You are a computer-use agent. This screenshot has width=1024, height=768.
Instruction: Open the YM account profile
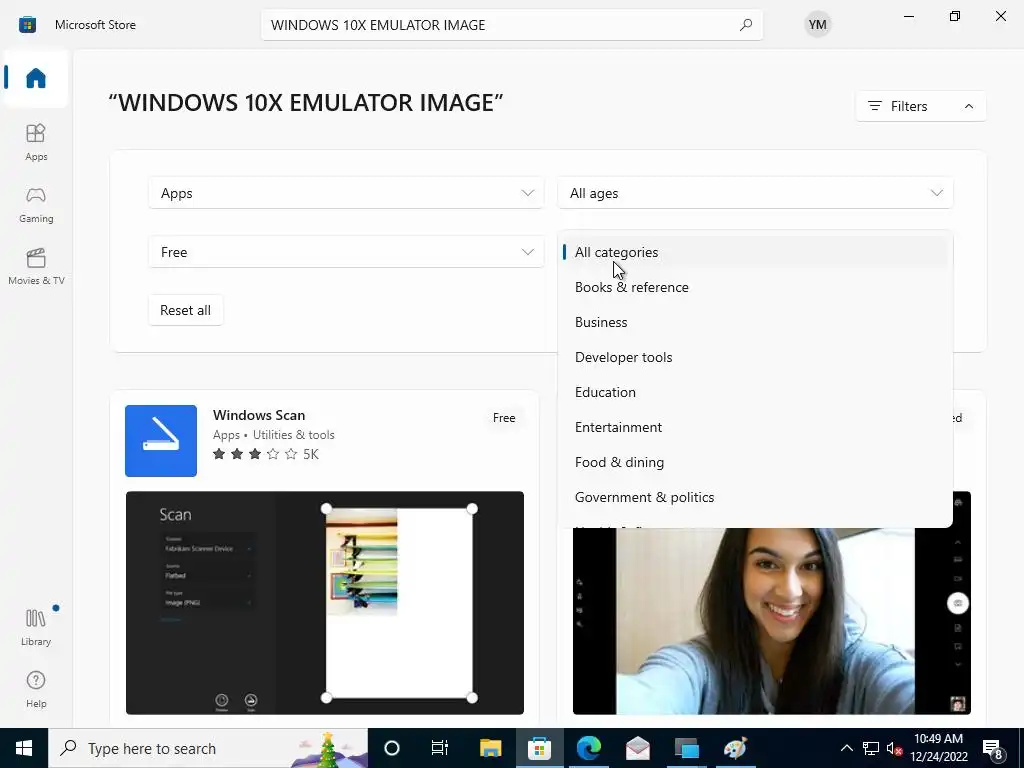click(817, 25)
